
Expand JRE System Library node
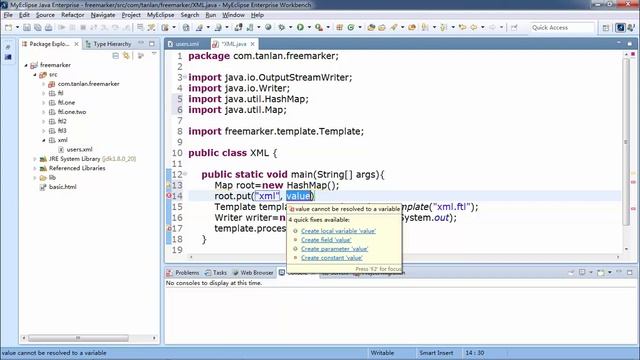(x=35, y=159)
